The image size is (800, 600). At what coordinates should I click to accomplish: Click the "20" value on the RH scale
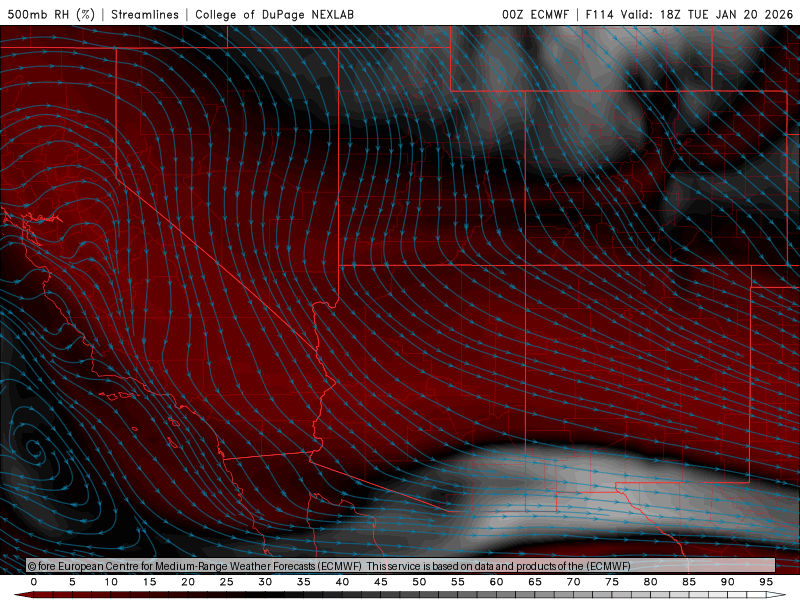(188, 582)
